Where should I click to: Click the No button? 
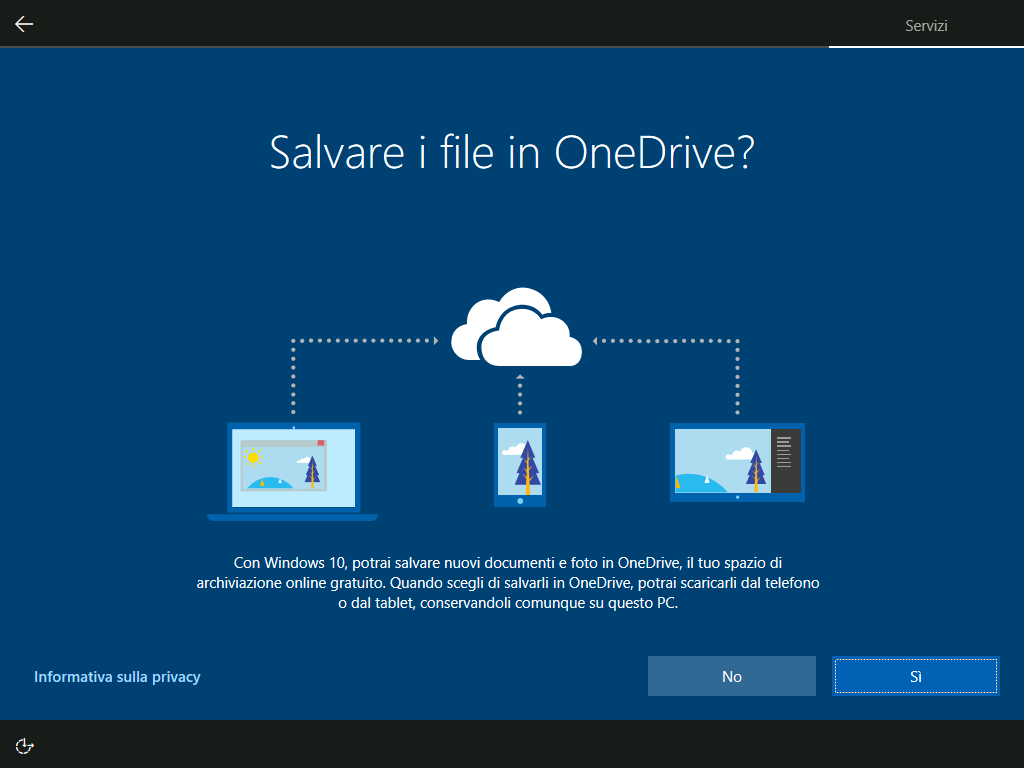click(731, 676)
